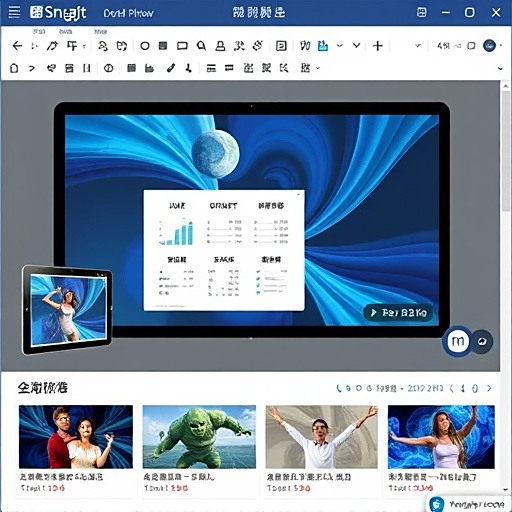Click the round 'm' badge button
Screen dimensions: 512x512
tap(457, 341)
